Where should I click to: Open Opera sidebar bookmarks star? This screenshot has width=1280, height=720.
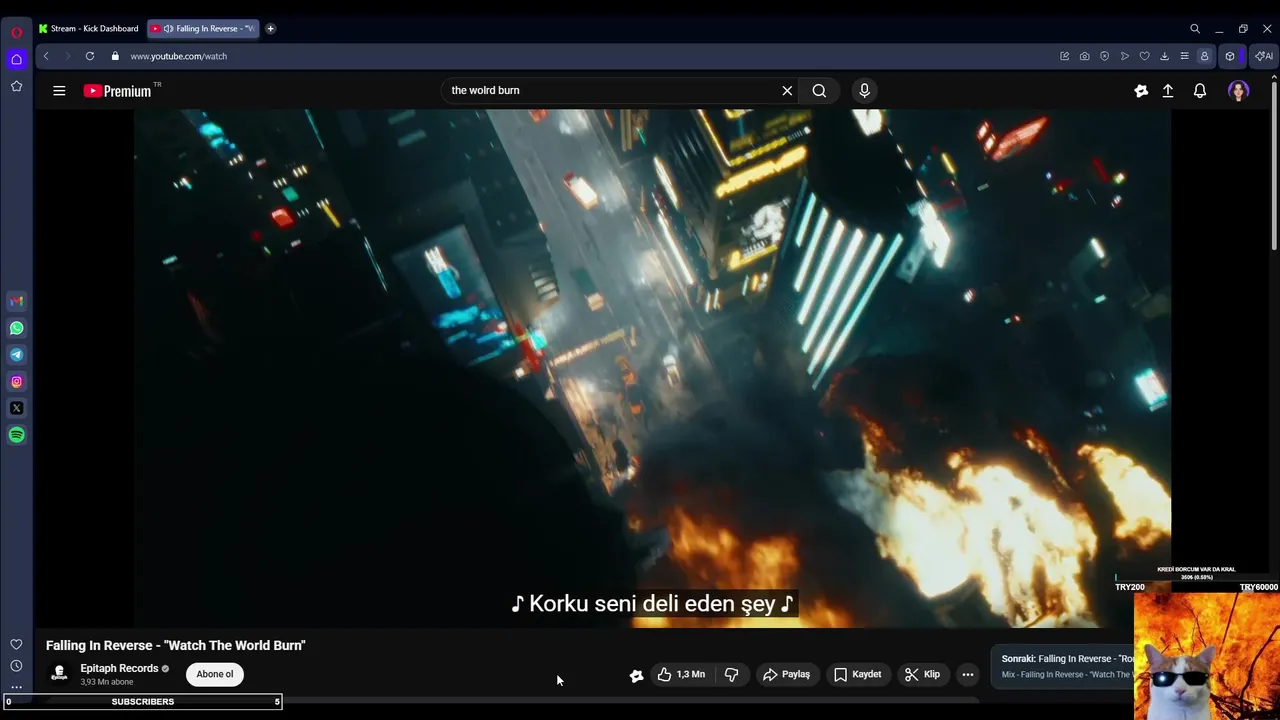pyautogui.click(x=16, y=86)
